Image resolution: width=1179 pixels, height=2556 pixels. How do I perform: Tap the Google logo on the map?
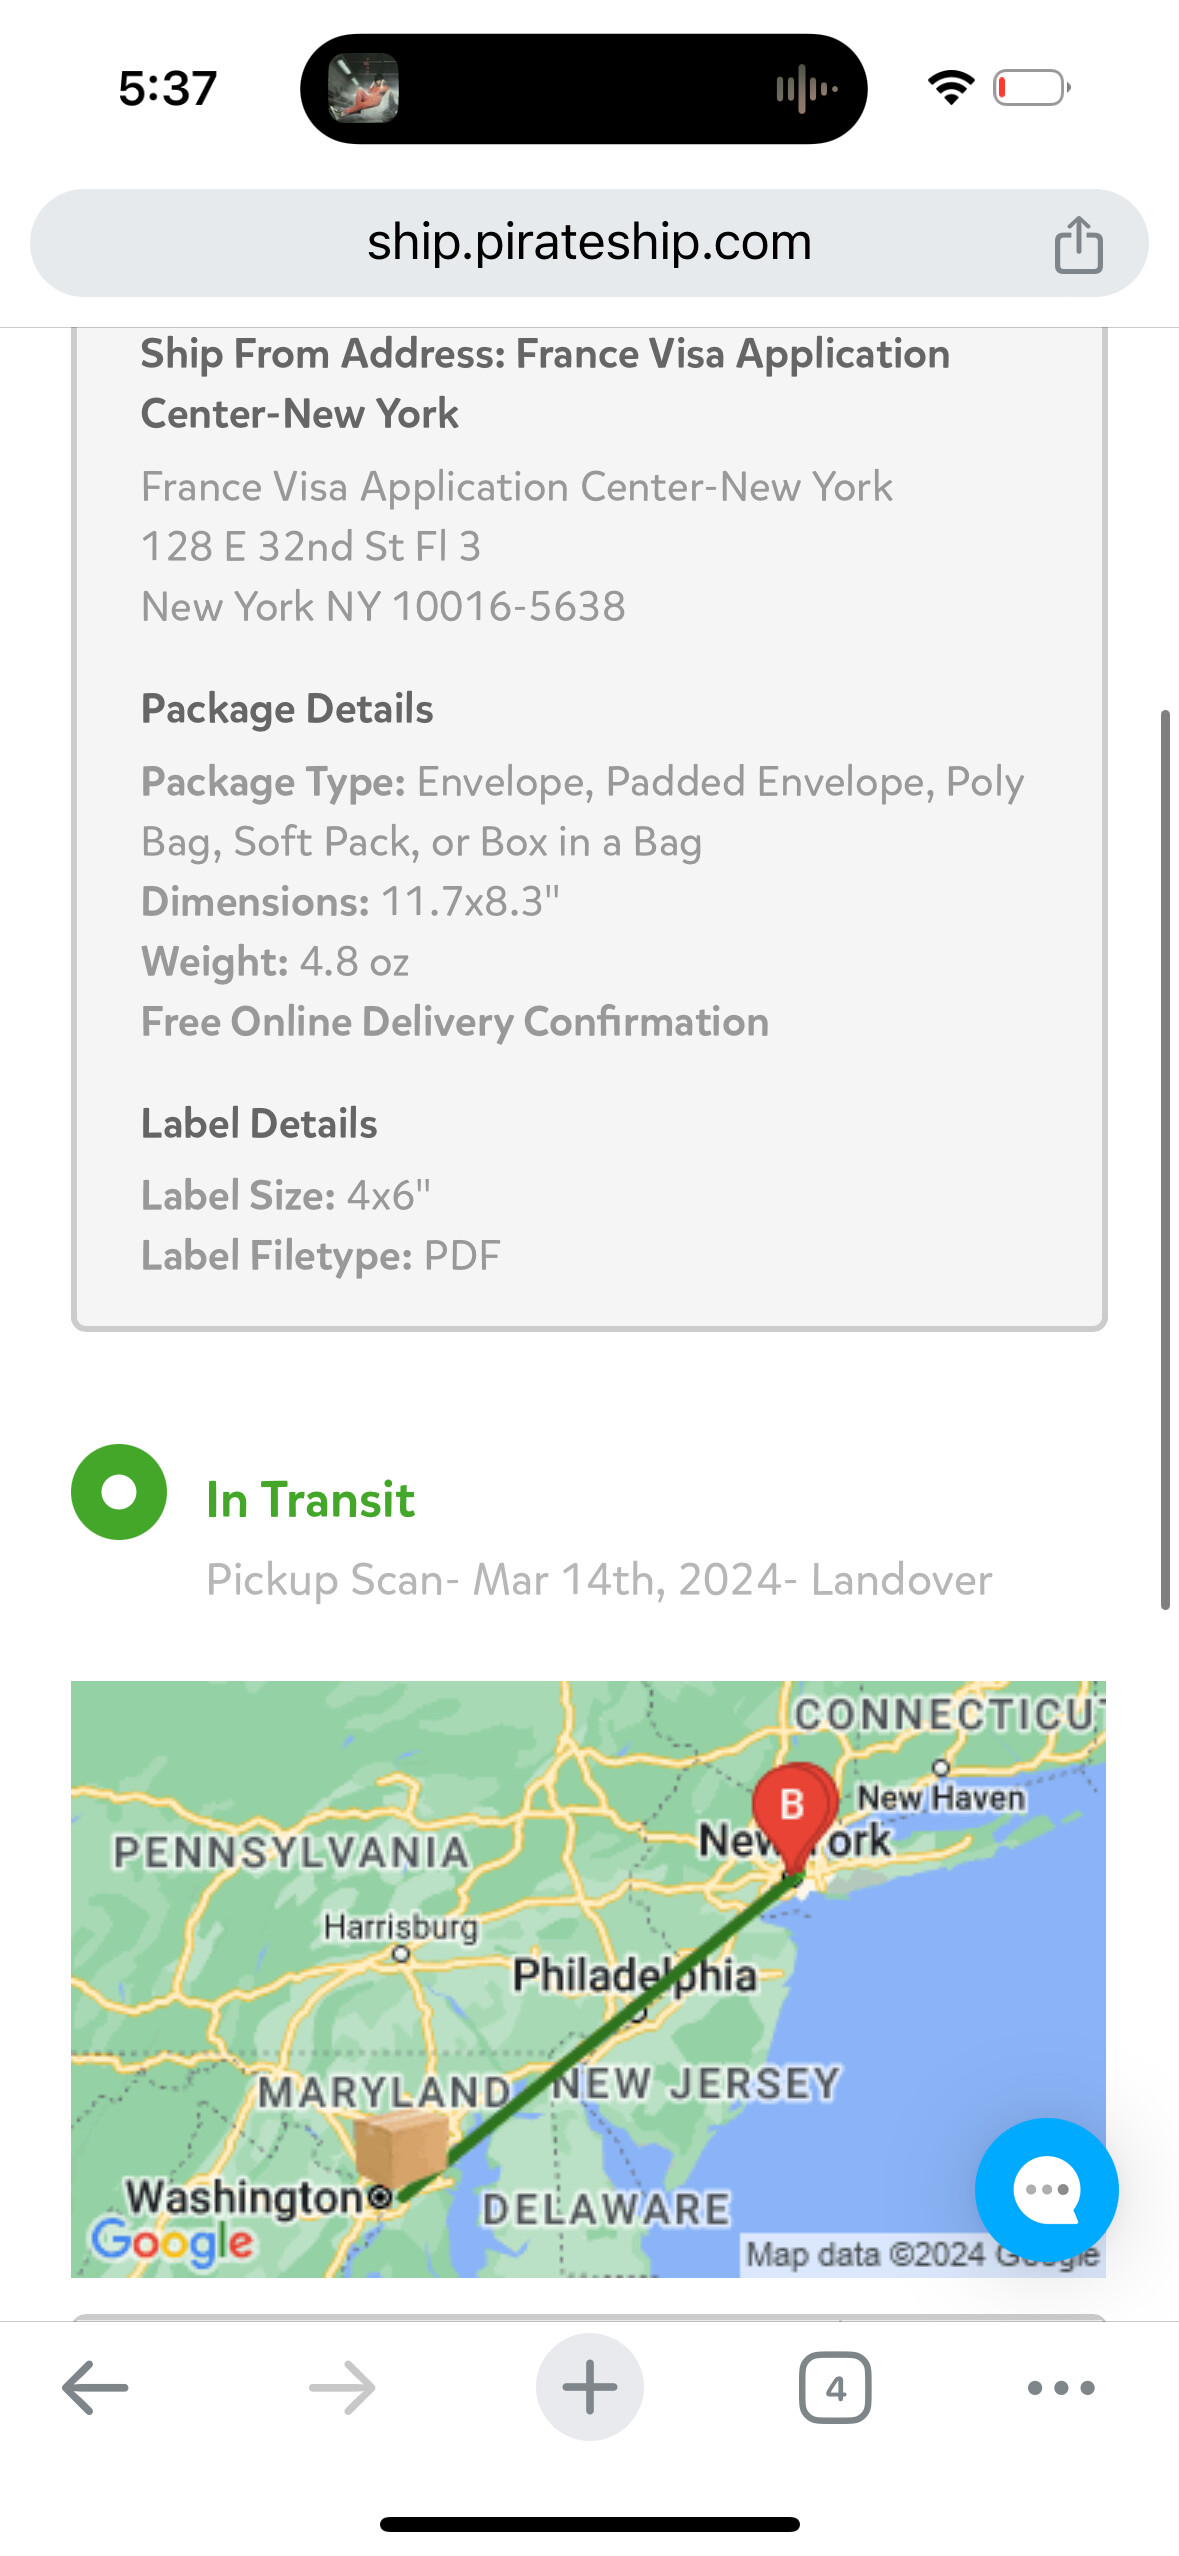pos(172,2241)
